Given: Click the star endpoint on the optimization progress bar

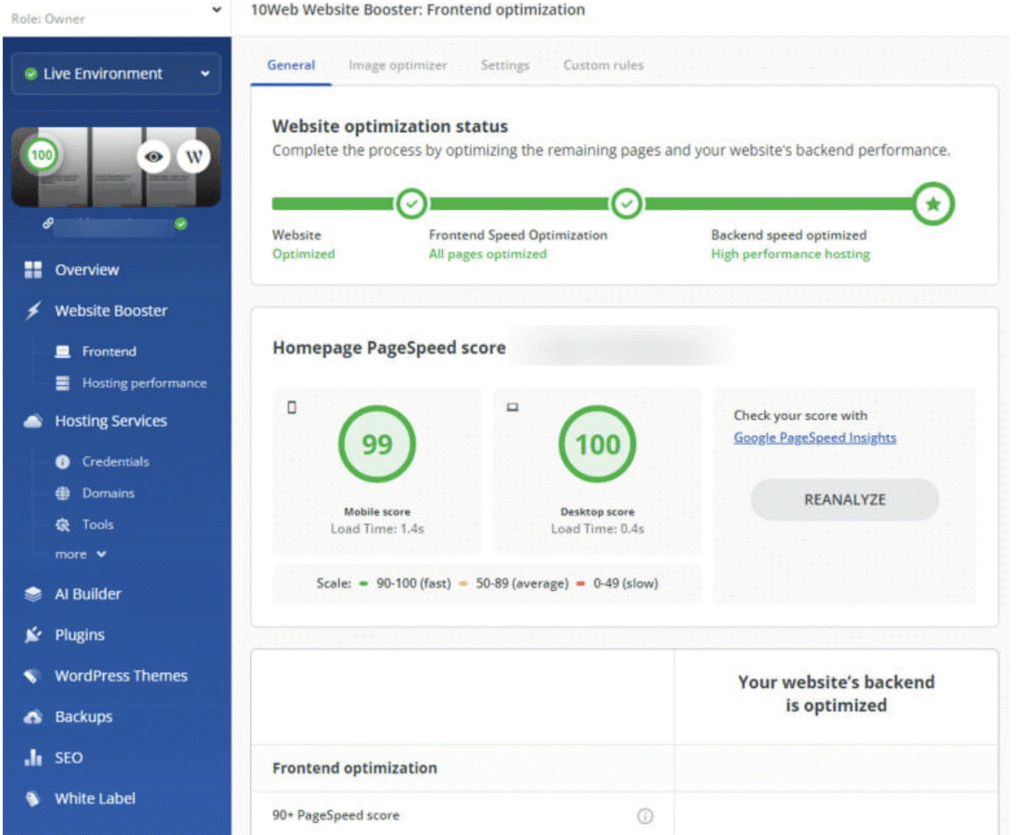Looking at the screenshot, I should click(933, 204).
